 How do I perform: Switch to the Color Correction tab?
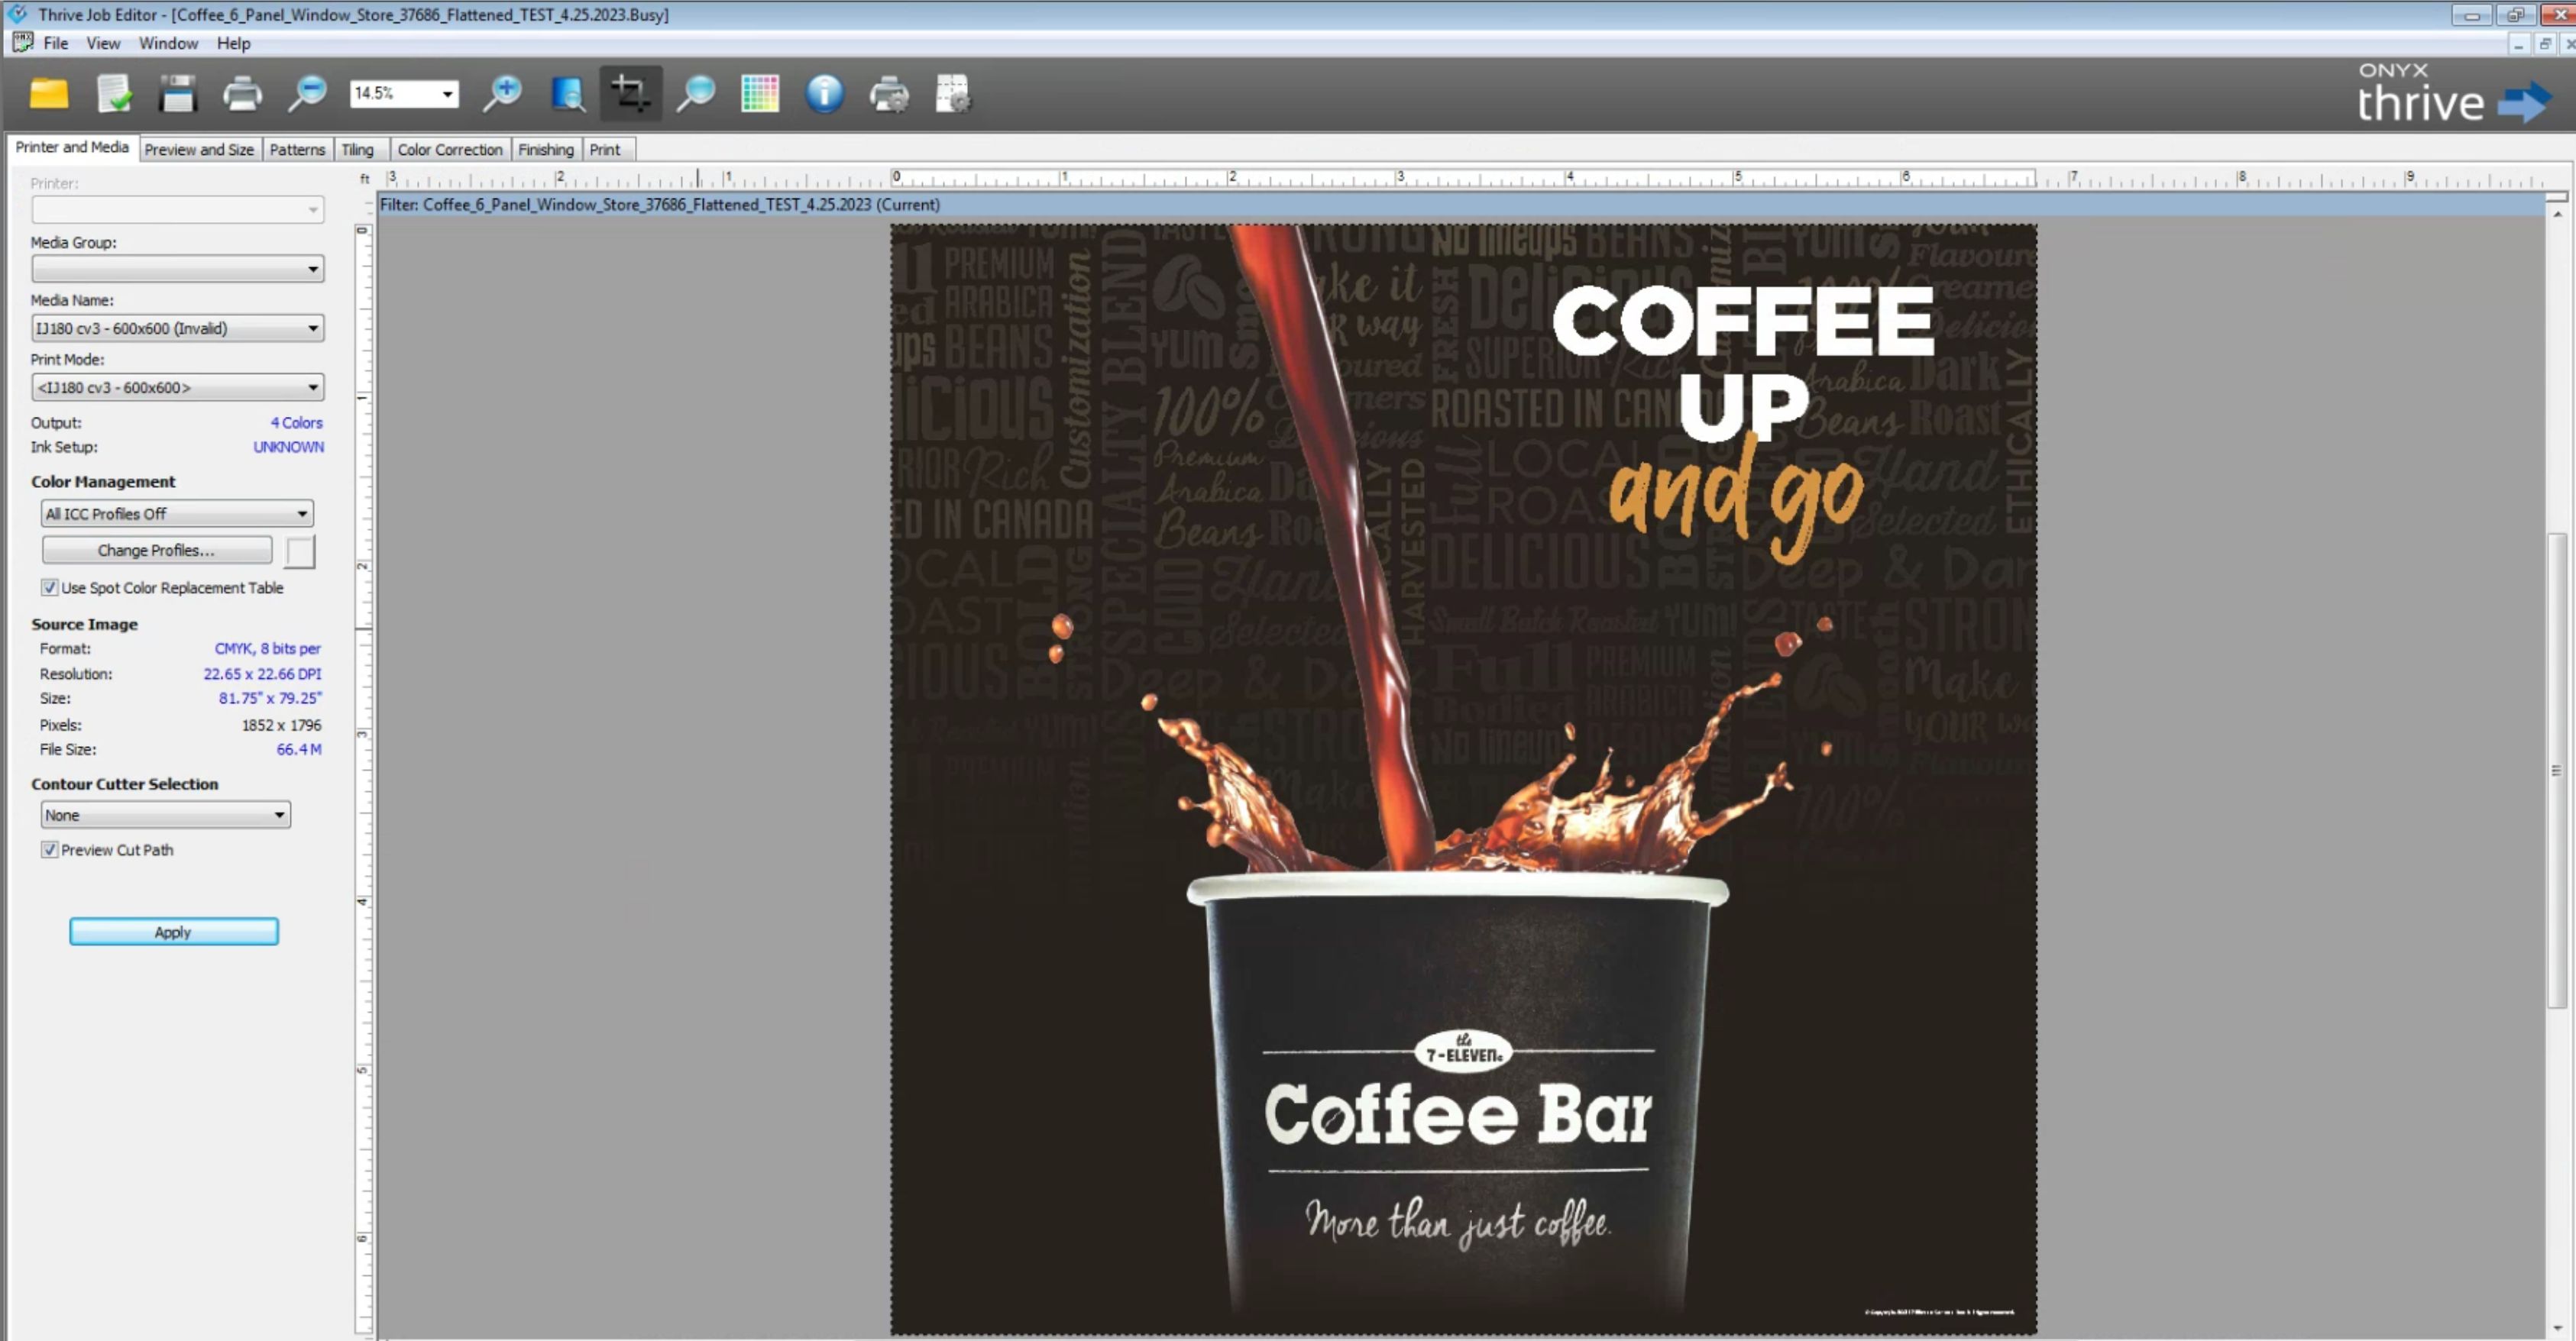pyautogui.click(x=450, y=149)
